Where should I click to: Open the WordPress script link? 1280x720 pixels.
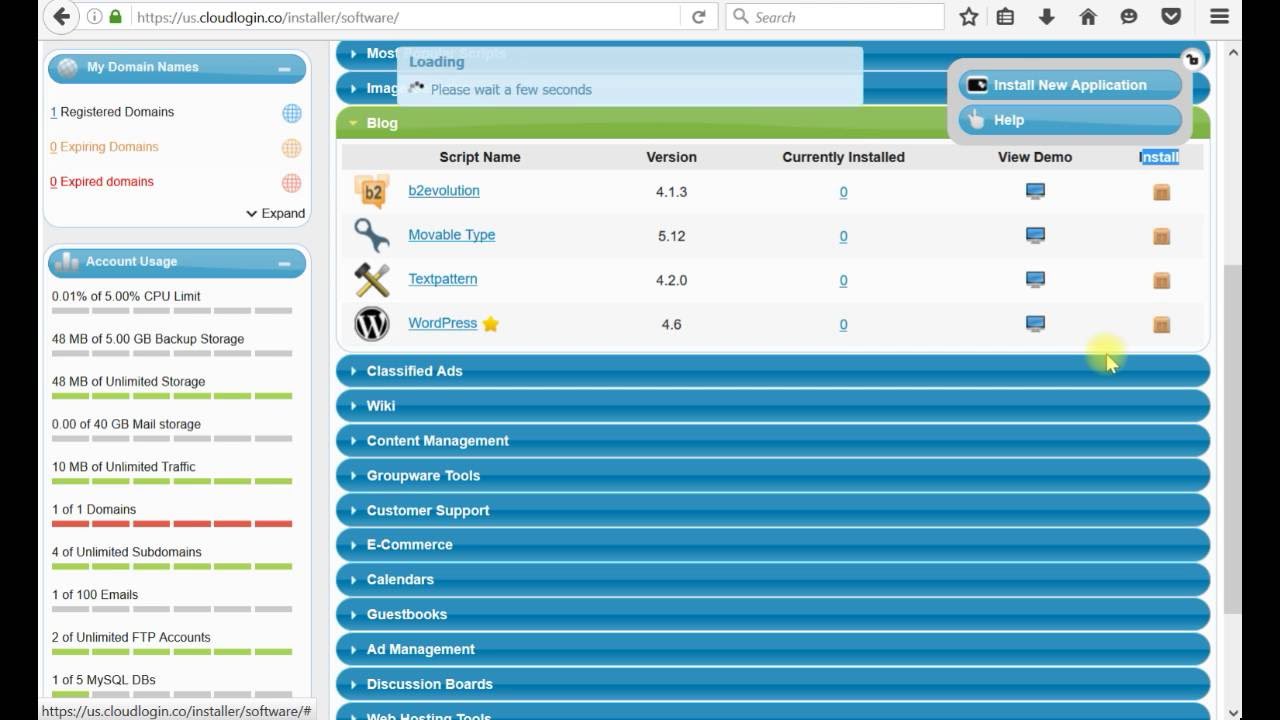442,323
